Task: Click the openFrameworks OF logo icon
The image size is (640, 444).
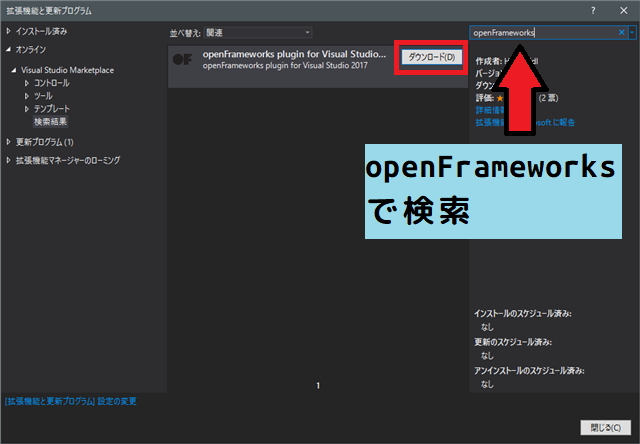Action: coord(182,60)
